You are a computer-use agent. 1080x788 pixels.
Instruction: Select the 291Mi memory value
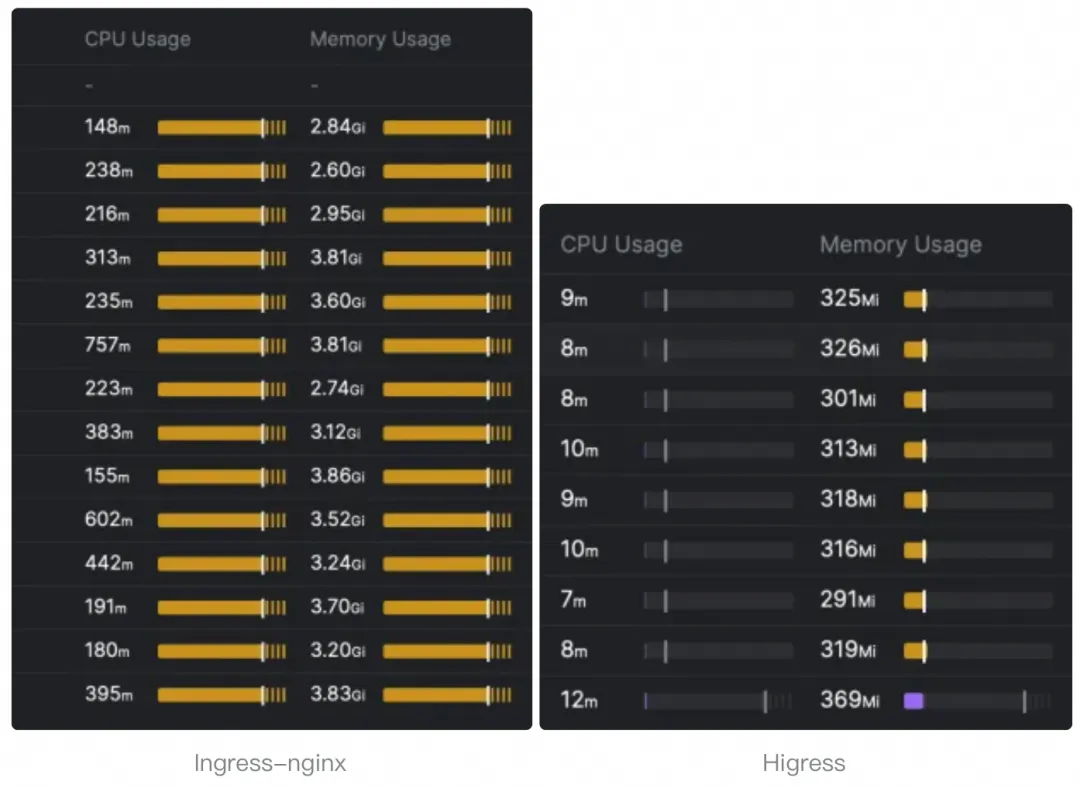click(x=847, y=600)
